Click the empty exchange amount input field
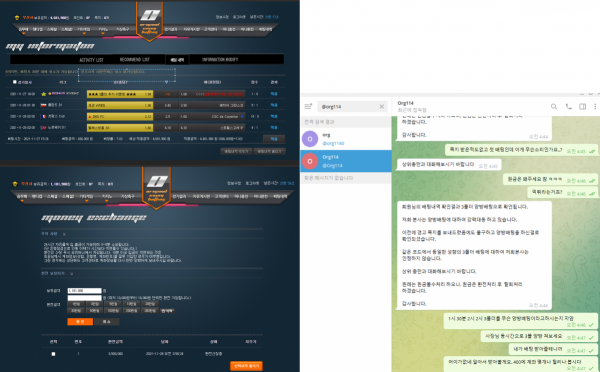 pyautogui.click(x=85, y=298)
